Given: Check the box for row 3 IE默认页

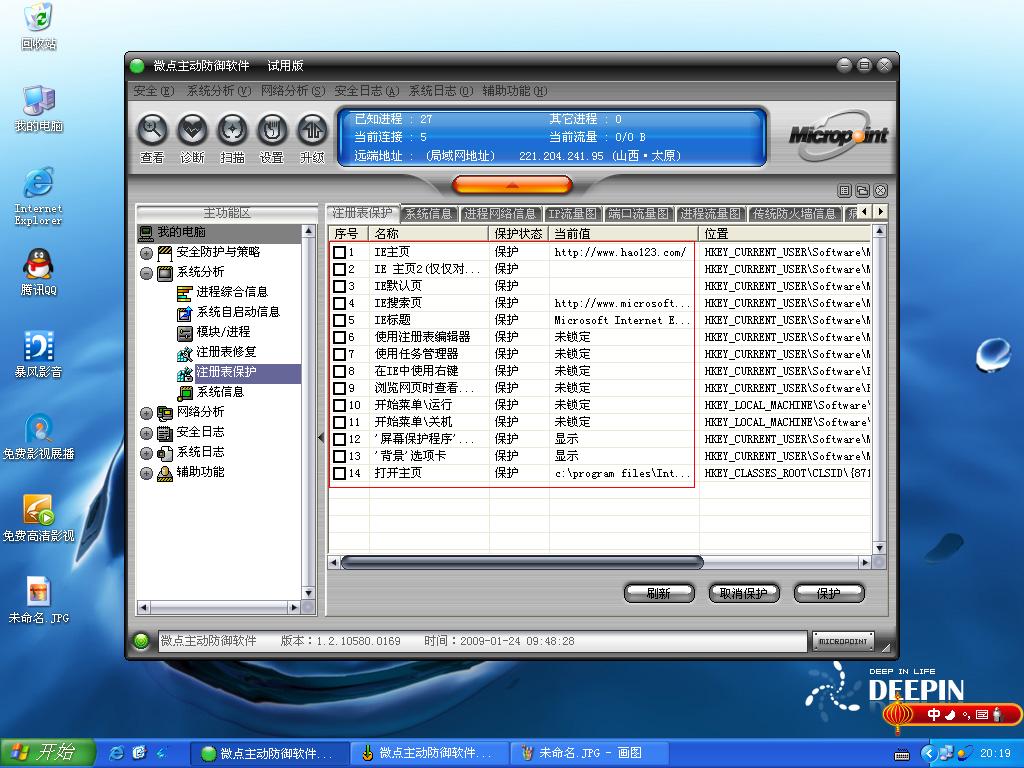Looking at the screenshot, I should (340, 286).
